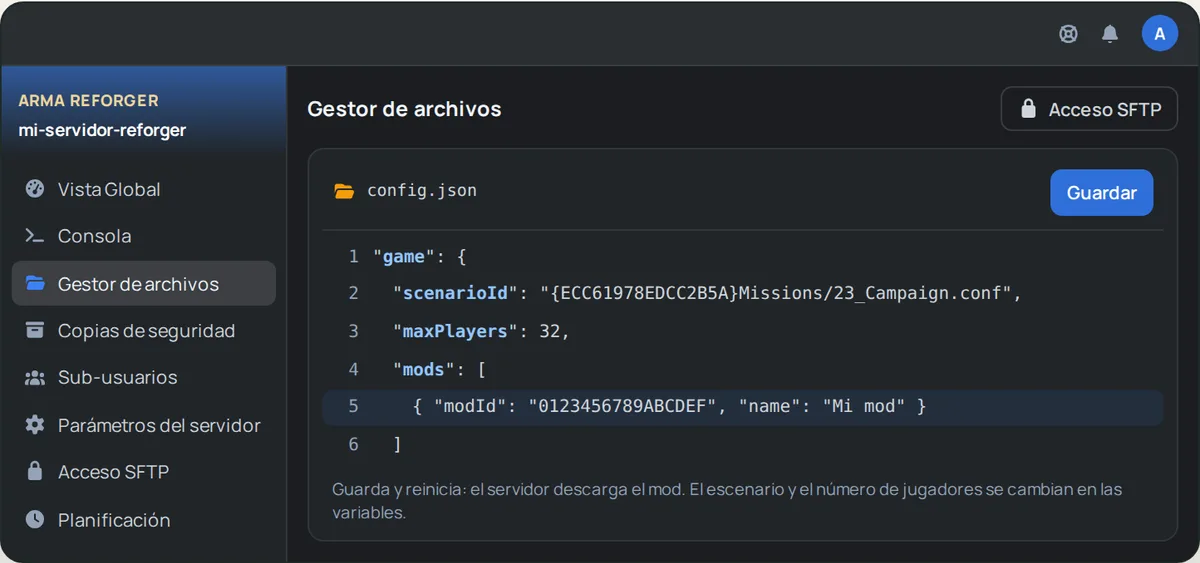
Task: Click the Consola terminal prompt icon
Action: 35,236
